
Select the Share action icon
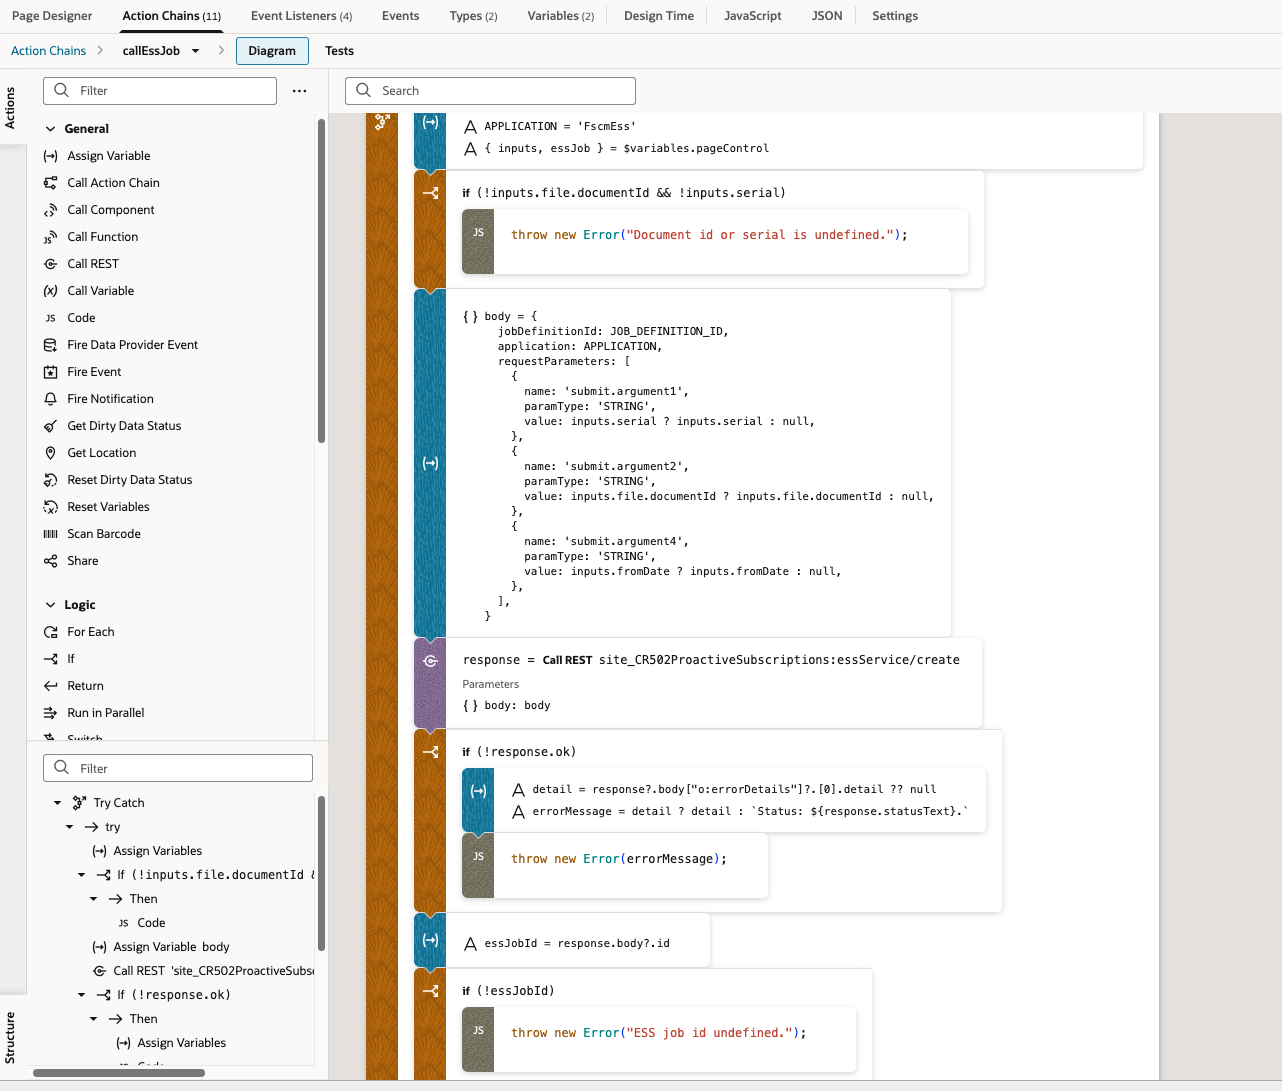(50, 561)
